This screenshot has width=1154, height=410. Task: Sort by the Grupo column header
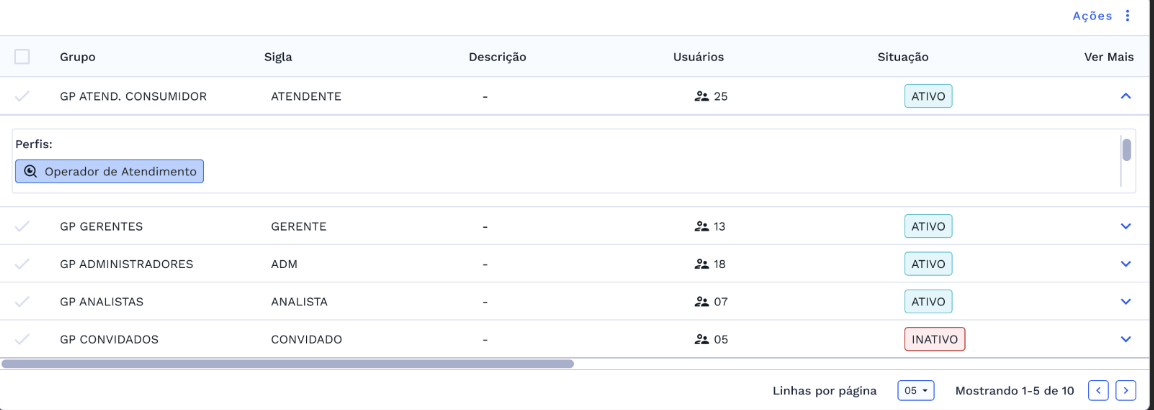pyautogui.click(x=78, y=57)
